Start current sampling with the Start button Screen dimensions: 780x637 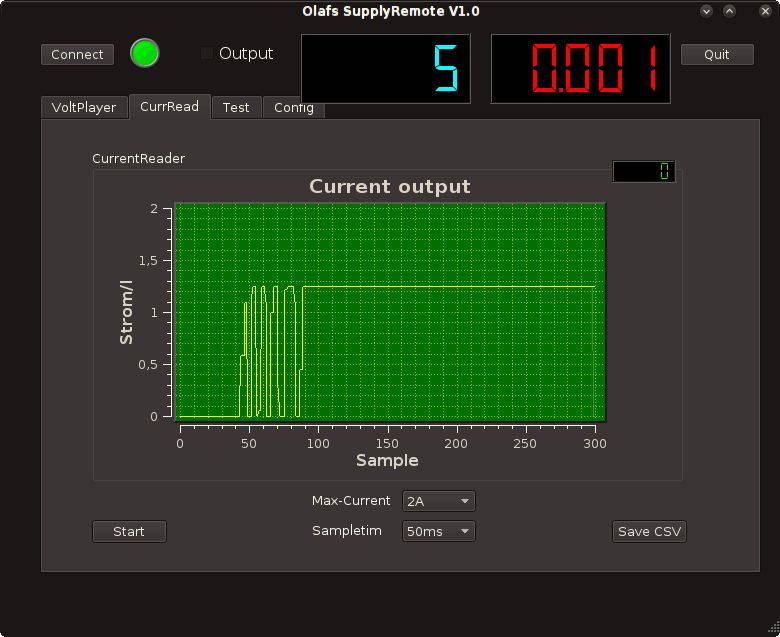pos(129,531)
